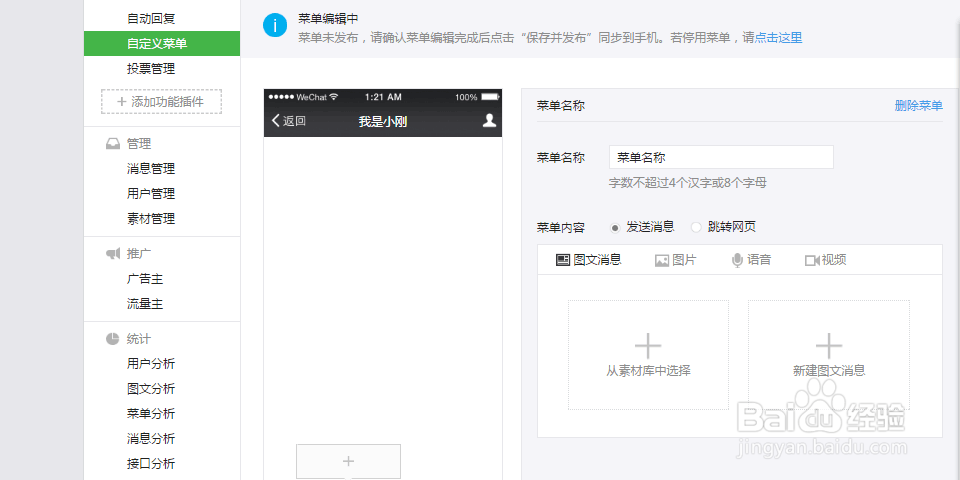The image size is (960, 480).
Task: Click the 从素材库中选择 box
Action: pos(648,354)
